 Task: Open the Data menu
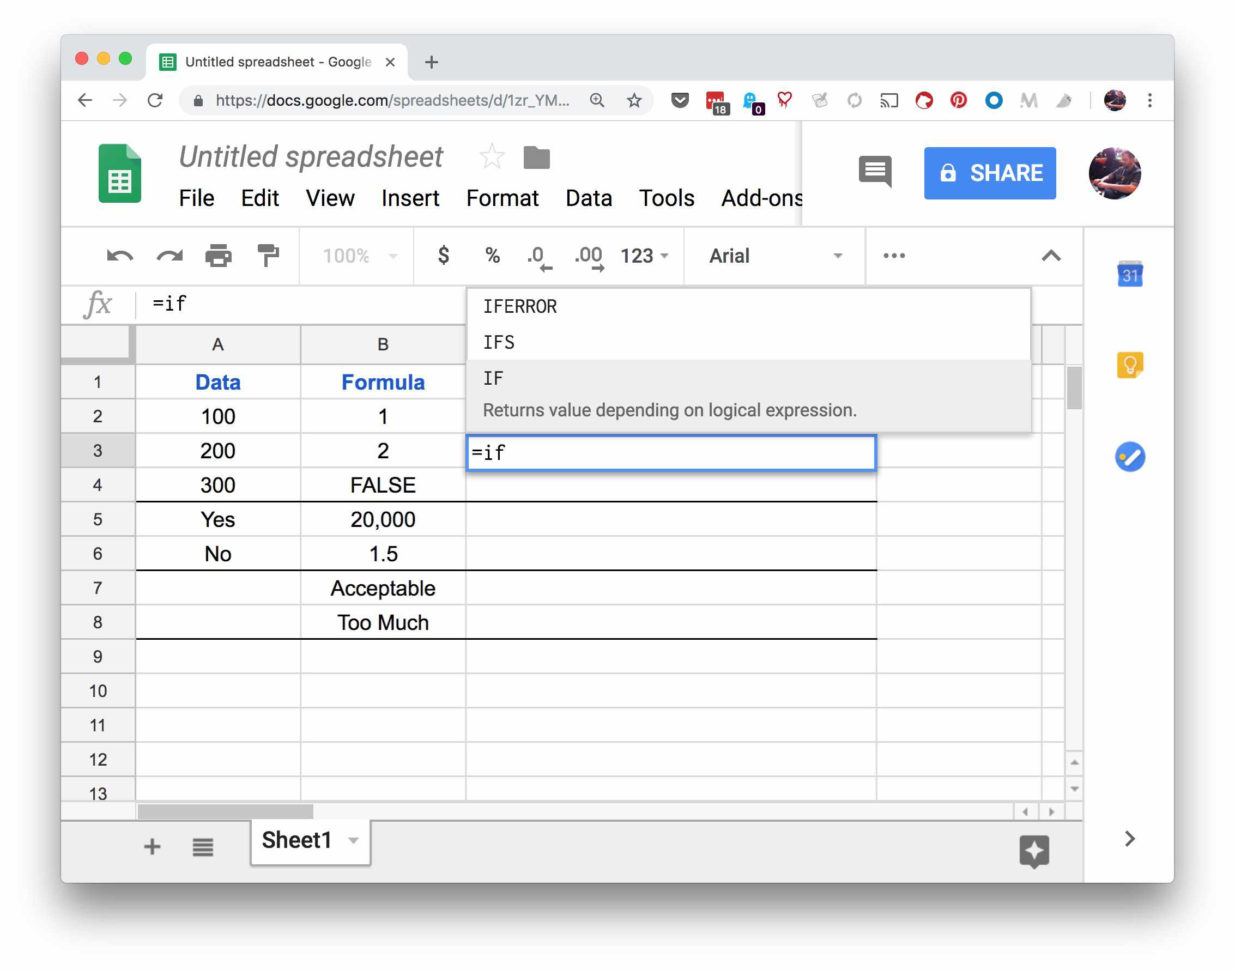(x=589, y=198)
